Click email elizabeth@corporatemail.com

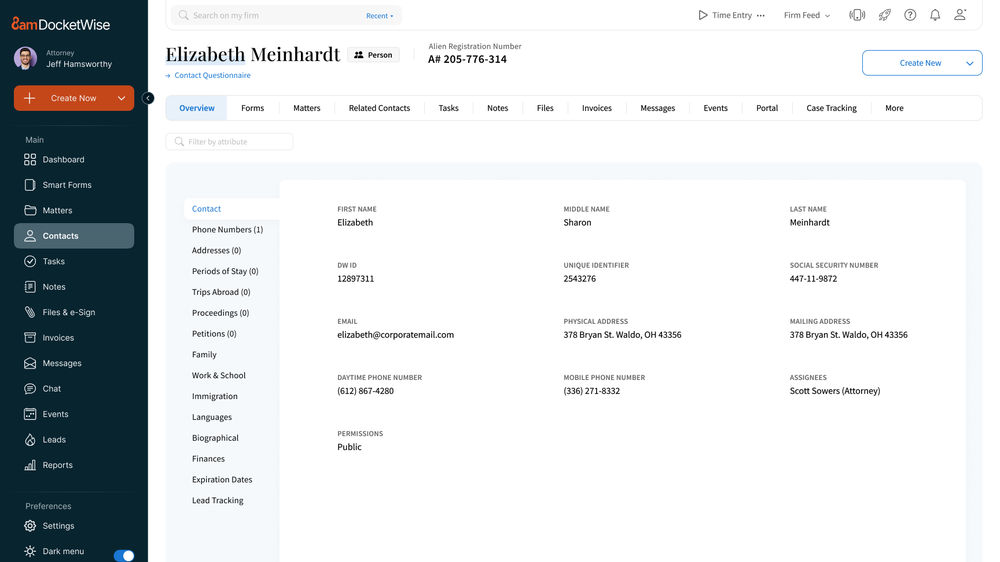pyautogui.click(x=395, y=335)
